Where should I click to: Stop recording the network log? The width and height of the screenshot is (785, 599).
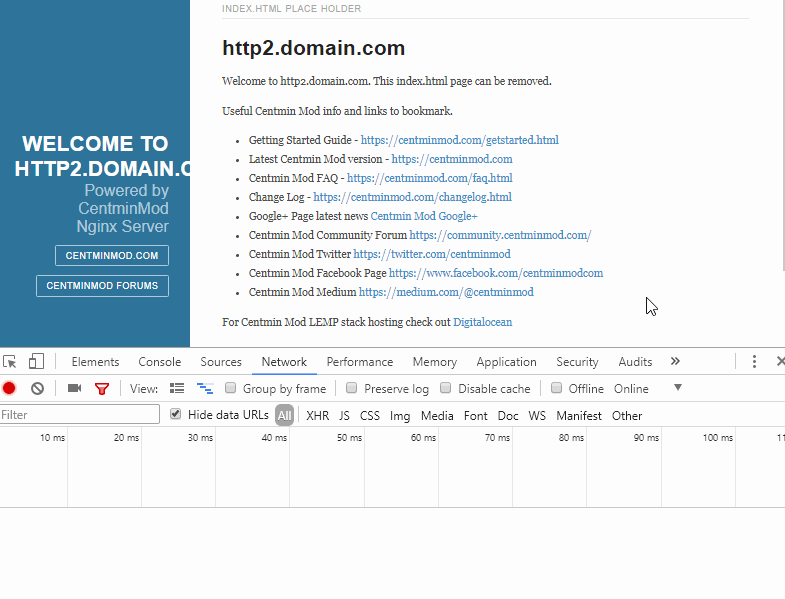[x=9, y=388]
